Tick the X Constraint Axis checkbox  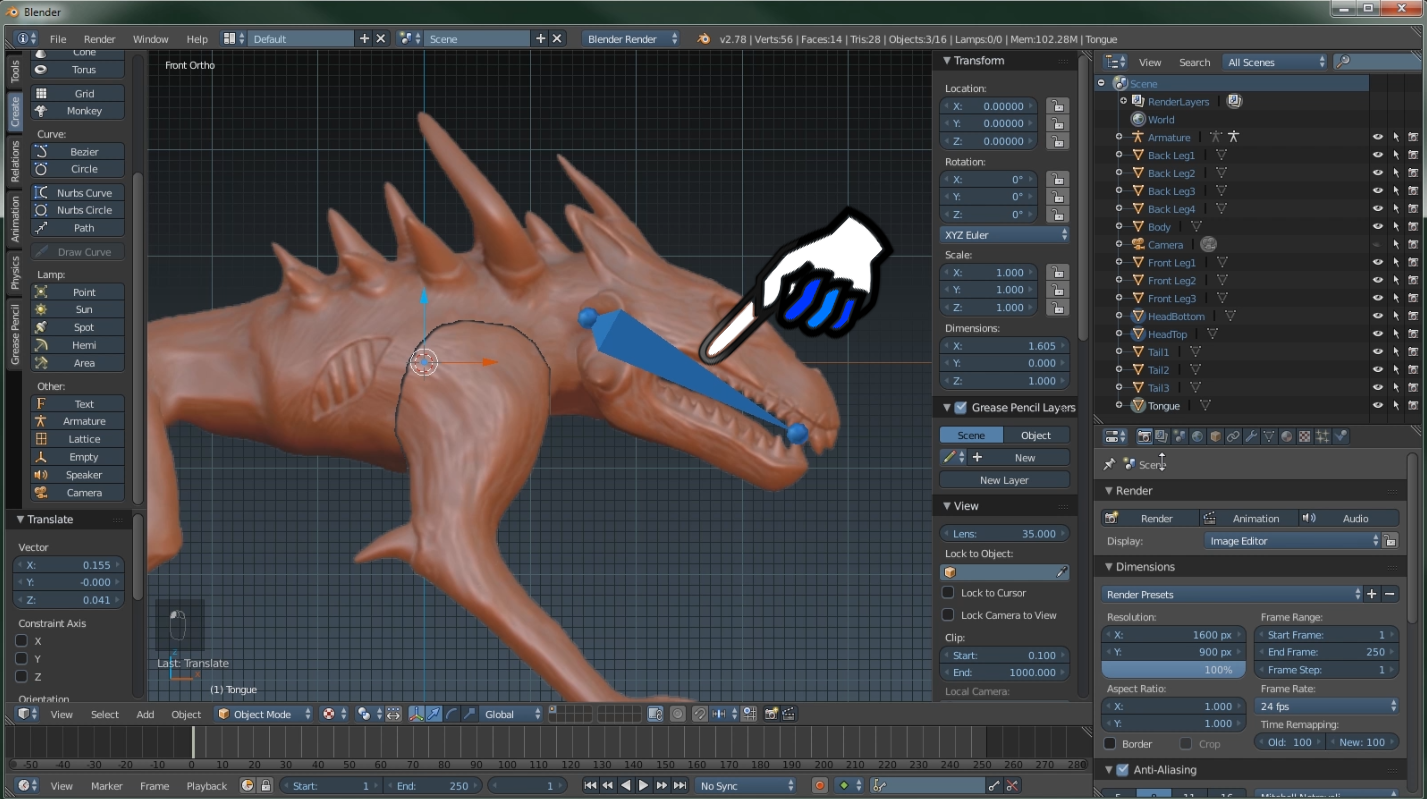point(21,641)
